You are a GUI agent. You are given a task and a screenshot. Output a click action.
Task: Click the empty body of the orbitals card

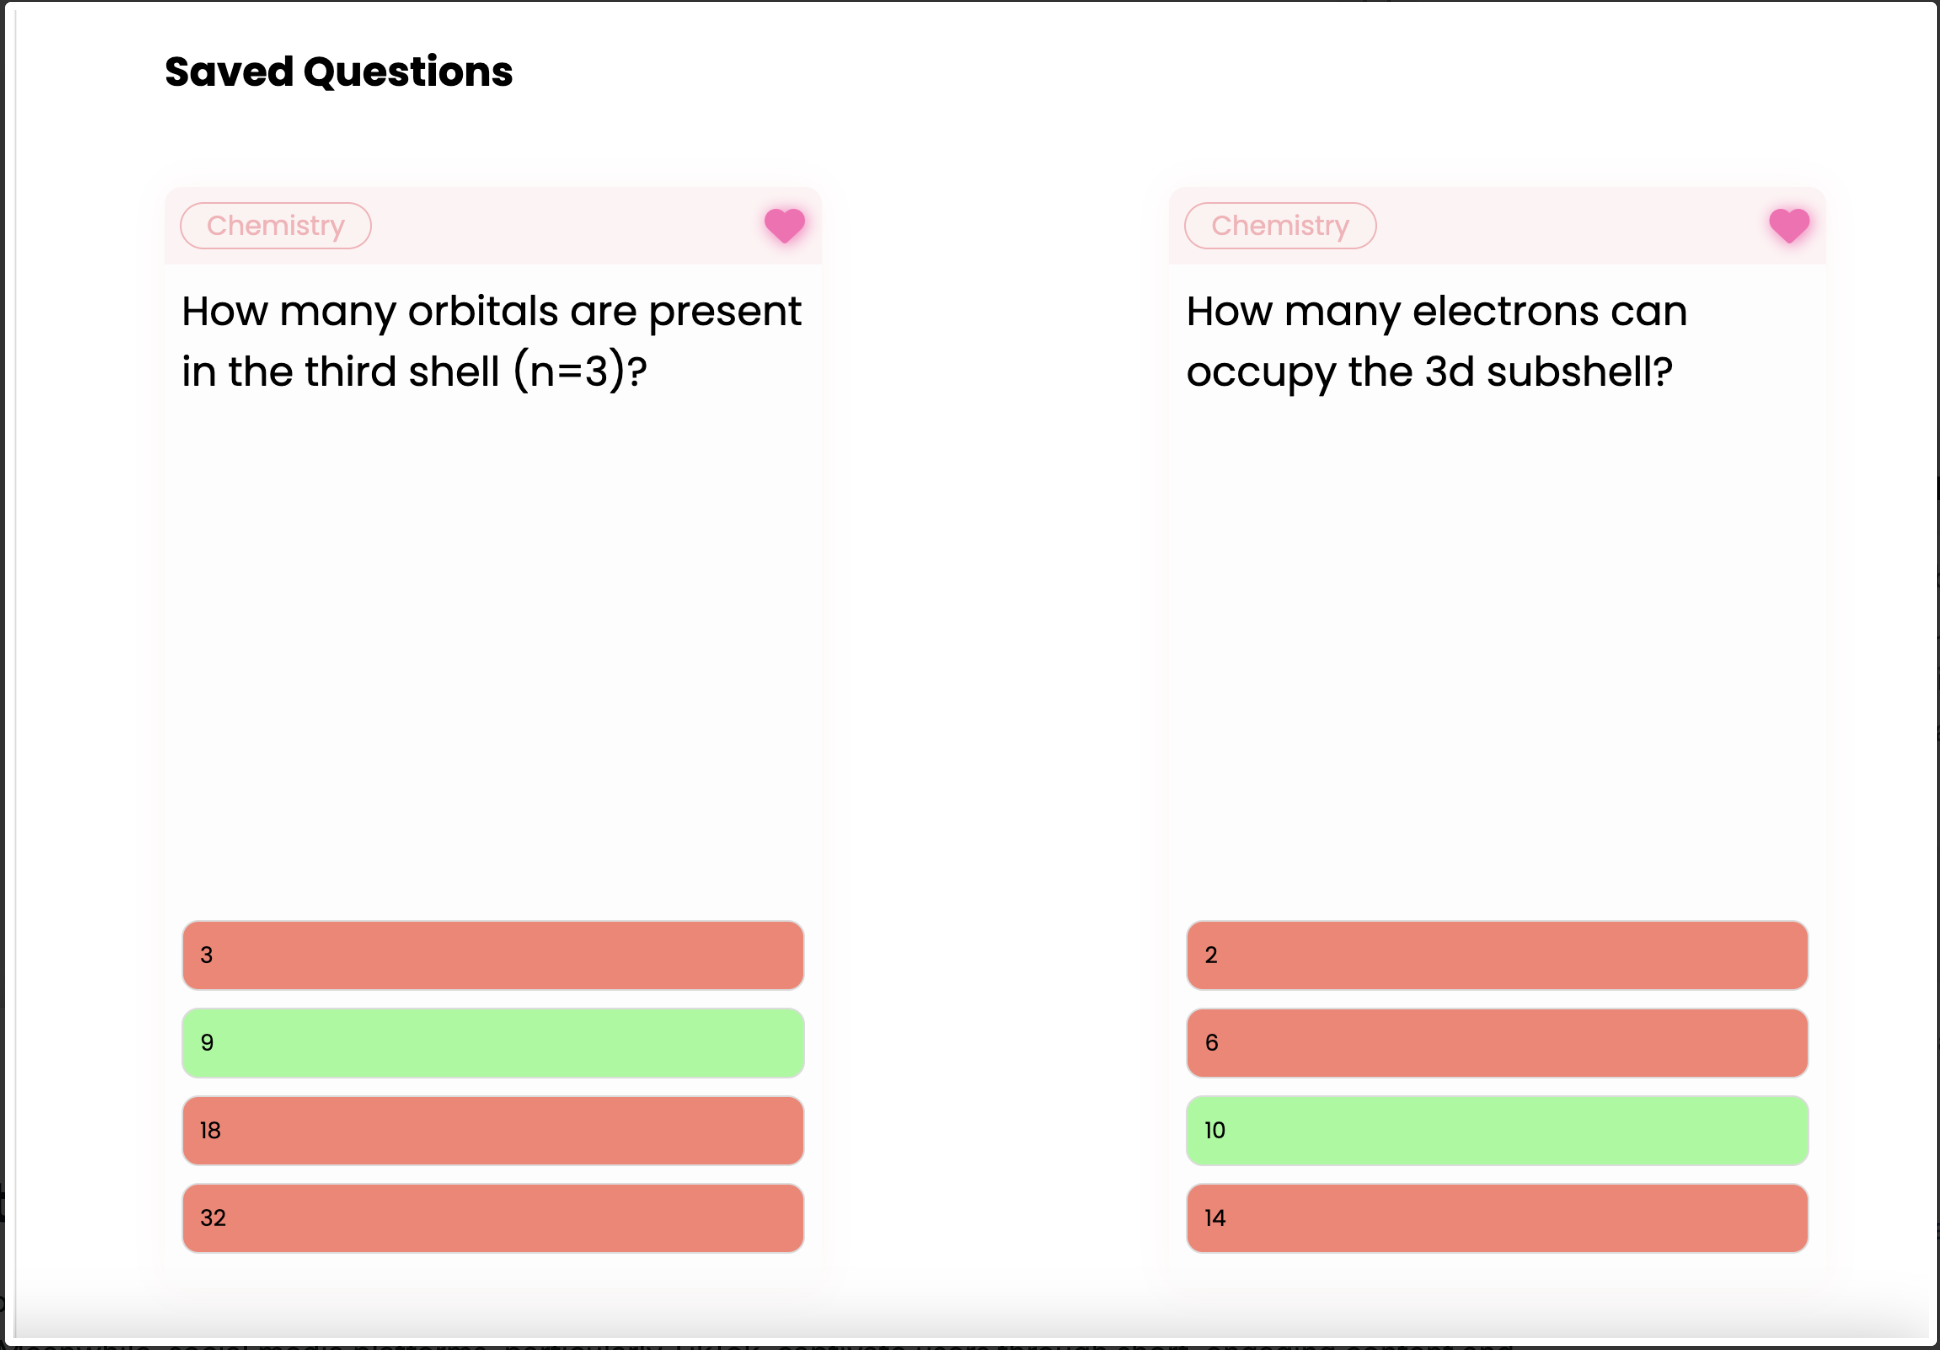[x=493, y=650]
